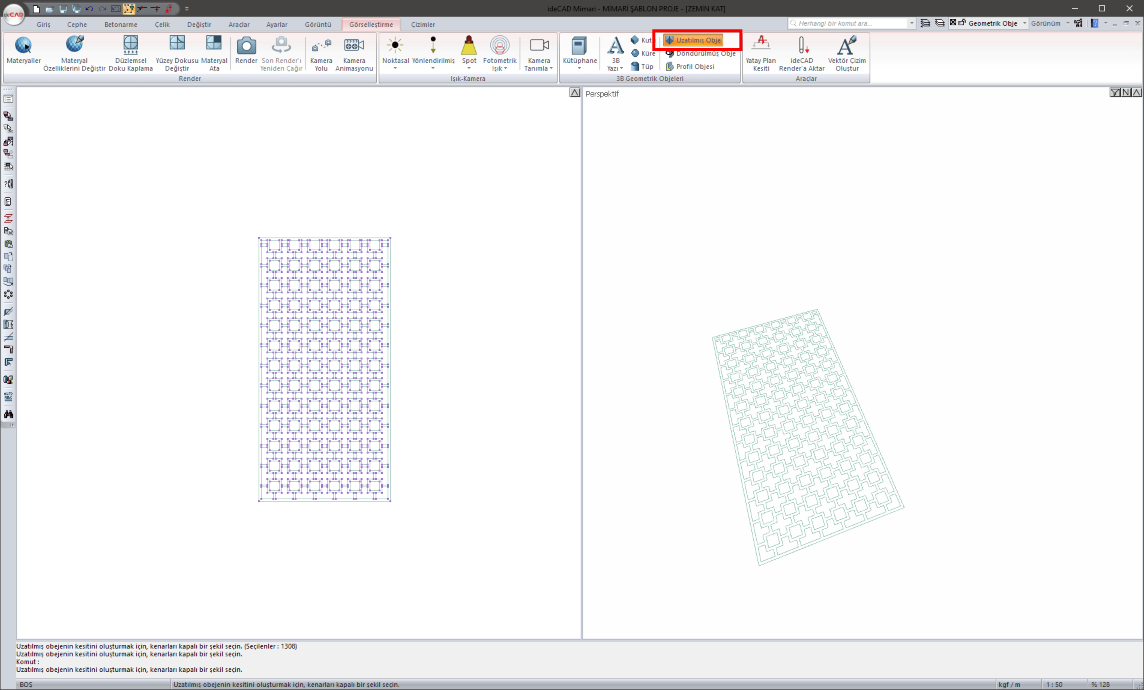Open the Kamera Animasyonu tool
1144x690 pixels.
(x=353, y=51)
